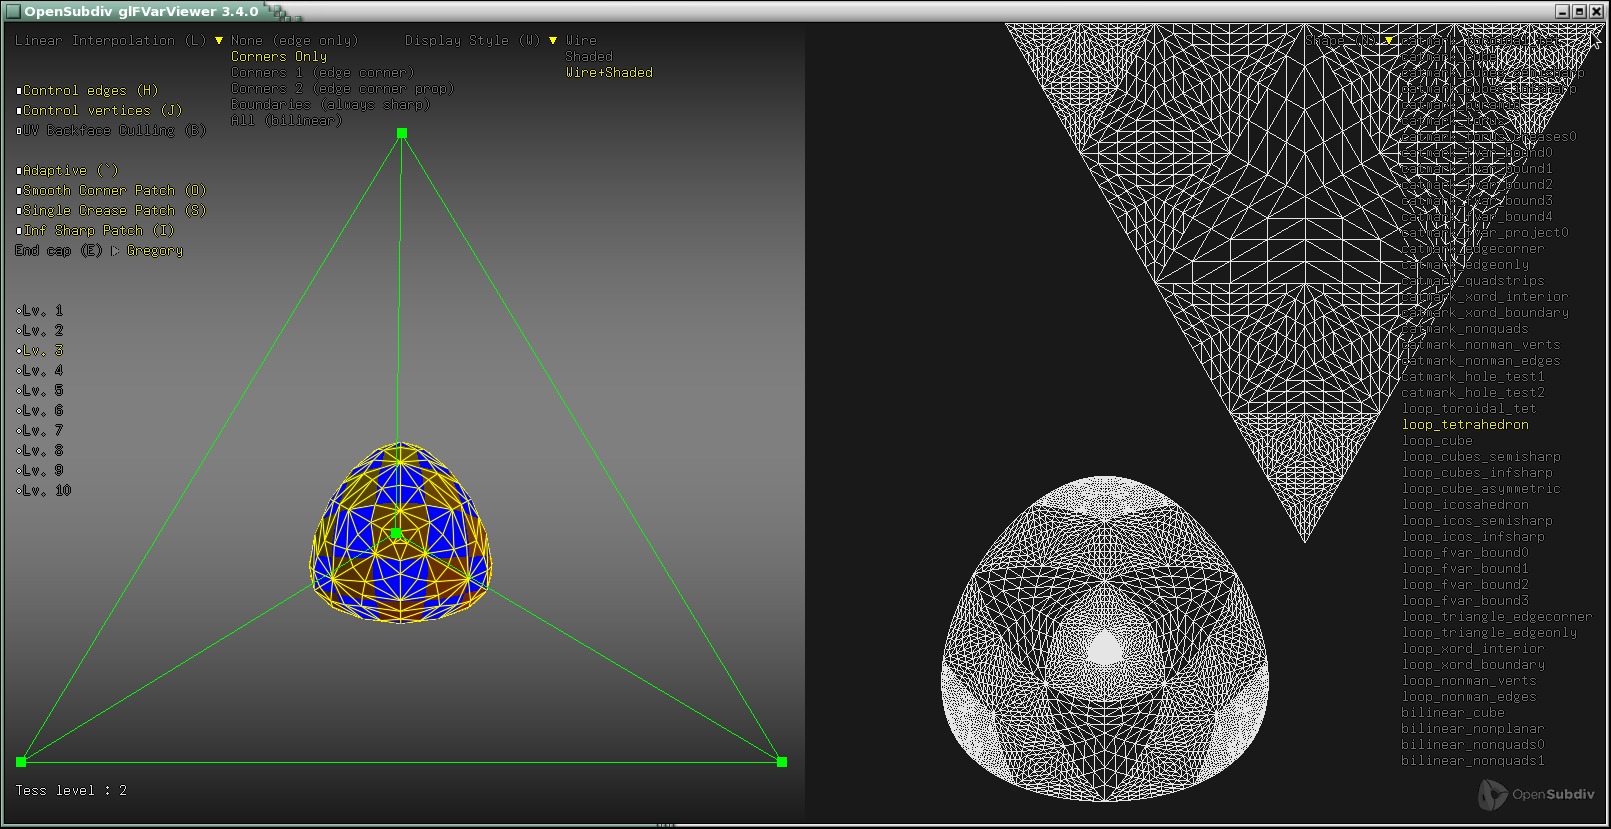Image resolution: width=1611 pixels, height=829 pixels.
Task: Click the shaded blue-orange subdivided mesh
Action: point(400,560)
